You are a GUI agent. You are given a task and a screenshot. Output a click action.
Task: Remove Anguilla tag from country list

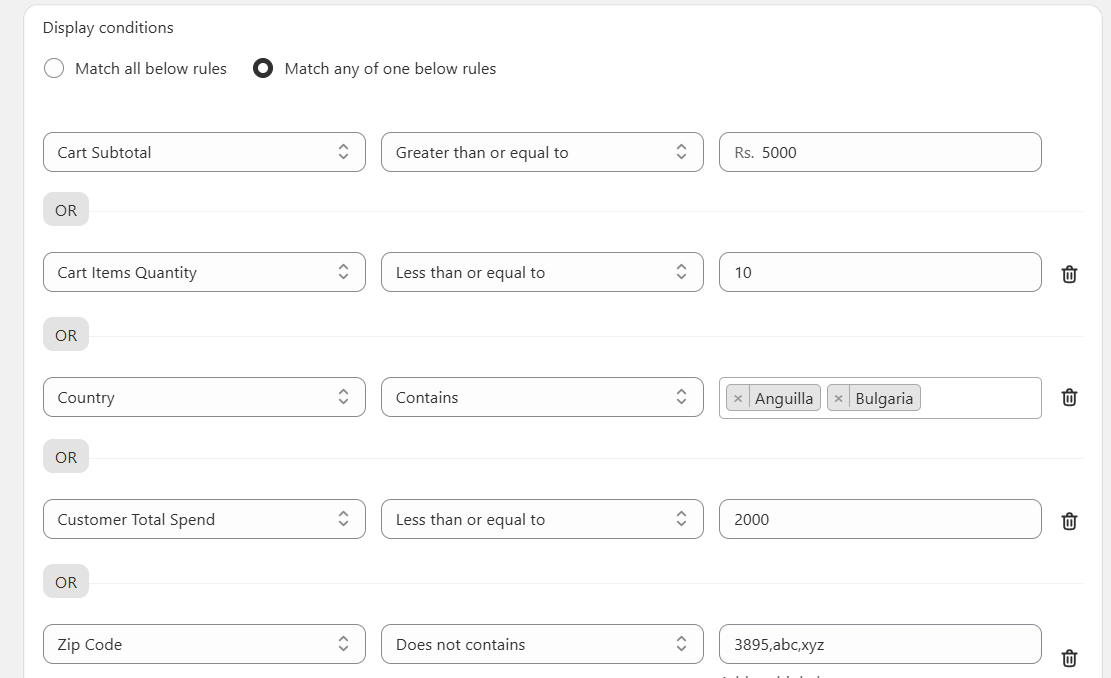(738, 398)
